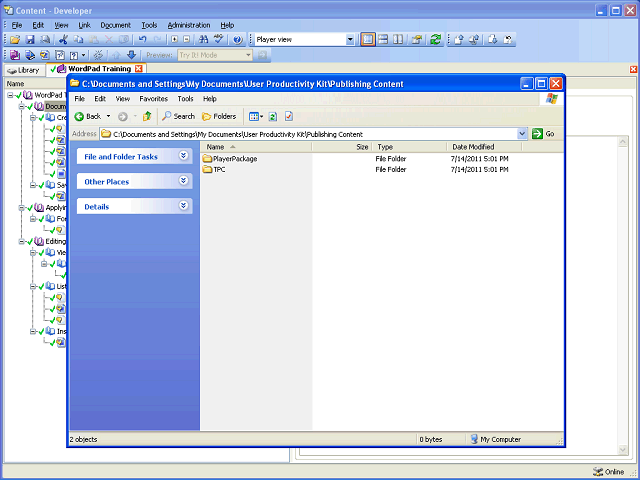The height and width of the screenshot is (480, 640).
Task: Click the Check In icon in Developer toolbar
Action: coord(458,40)
